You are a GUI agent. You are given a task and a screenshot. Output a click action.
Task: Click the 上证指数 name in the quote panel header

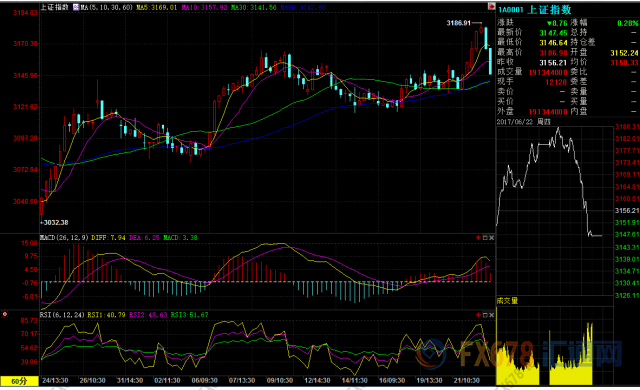[549, 9]
